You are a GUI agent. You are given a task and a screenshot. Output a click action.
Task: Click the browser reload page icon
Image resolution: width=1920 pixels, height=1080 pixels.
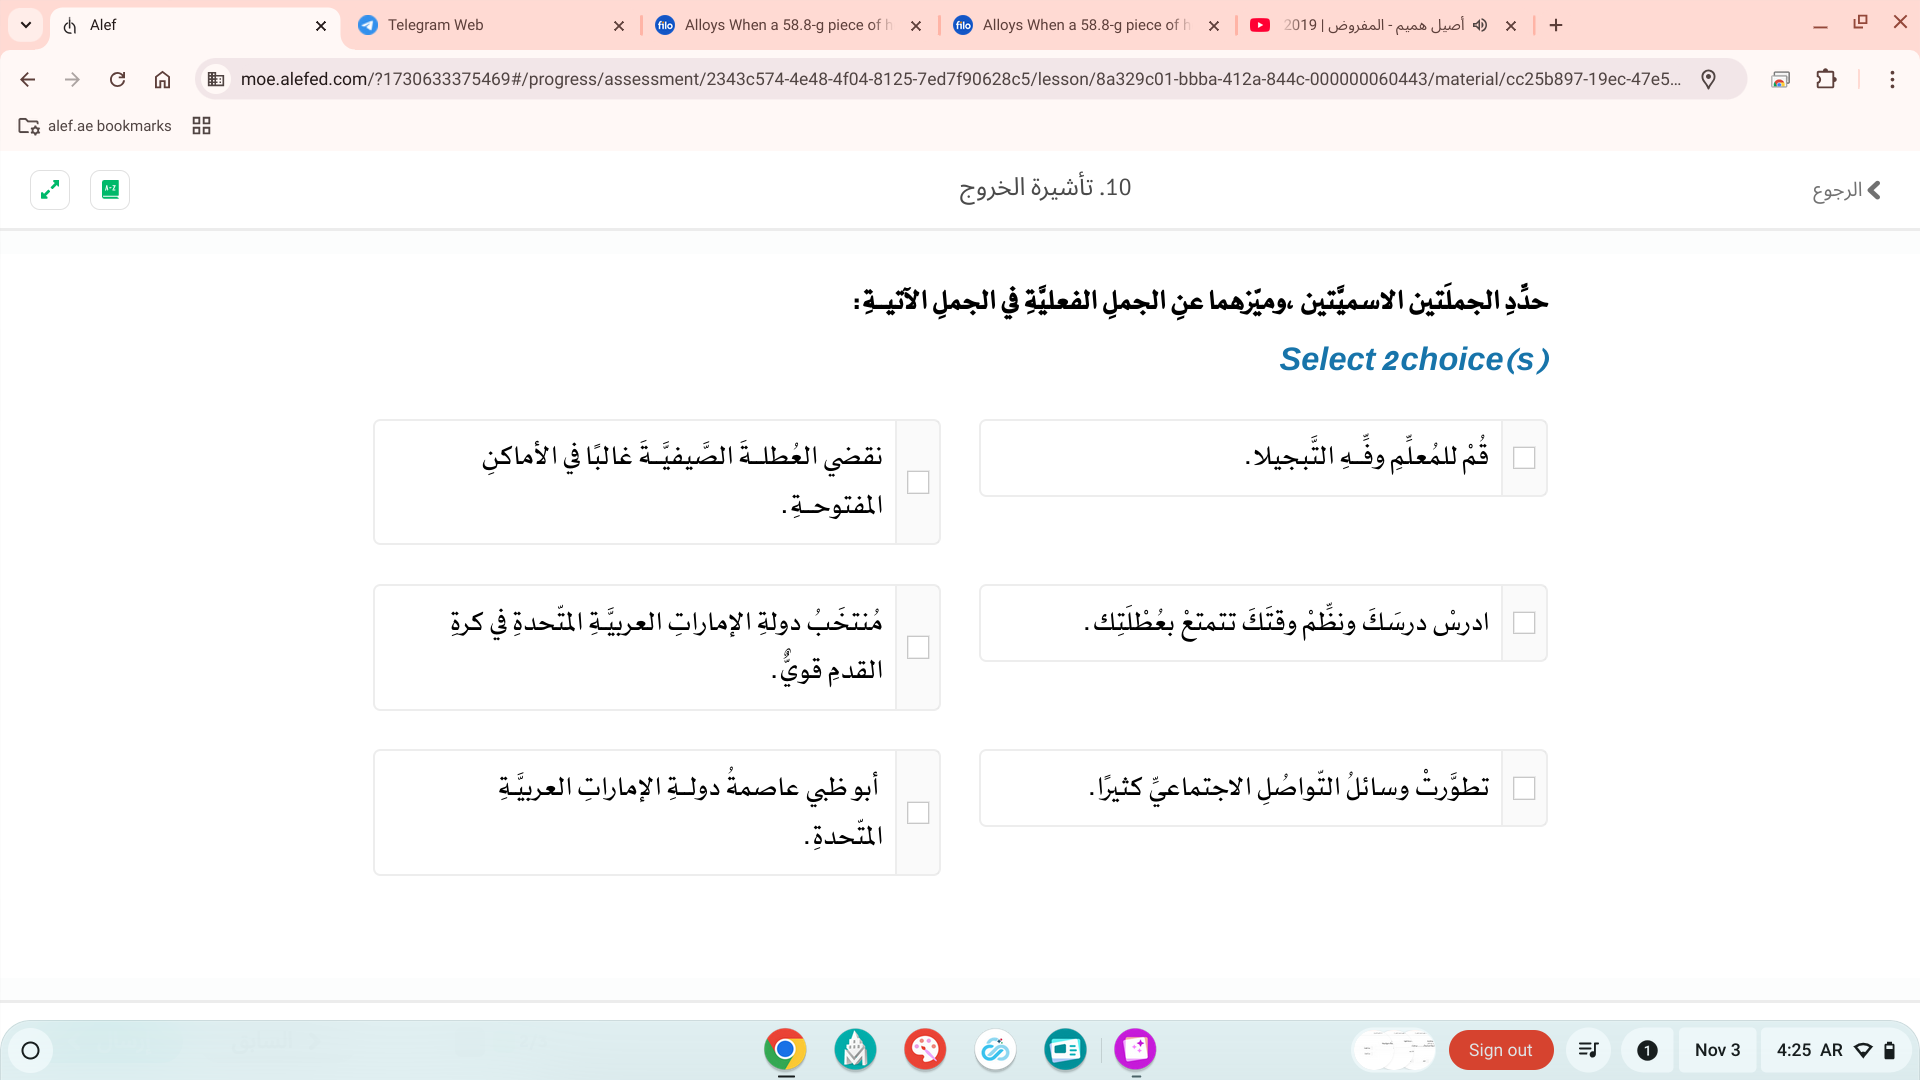[x=117, y=79]
